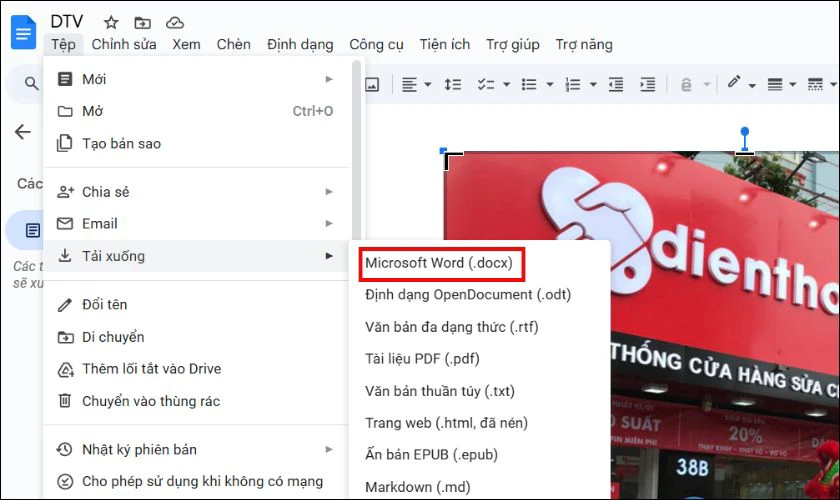Screen dimensions: 840x500
Task: Select Tạo bản sao menu entry
Action: (197, 144)
